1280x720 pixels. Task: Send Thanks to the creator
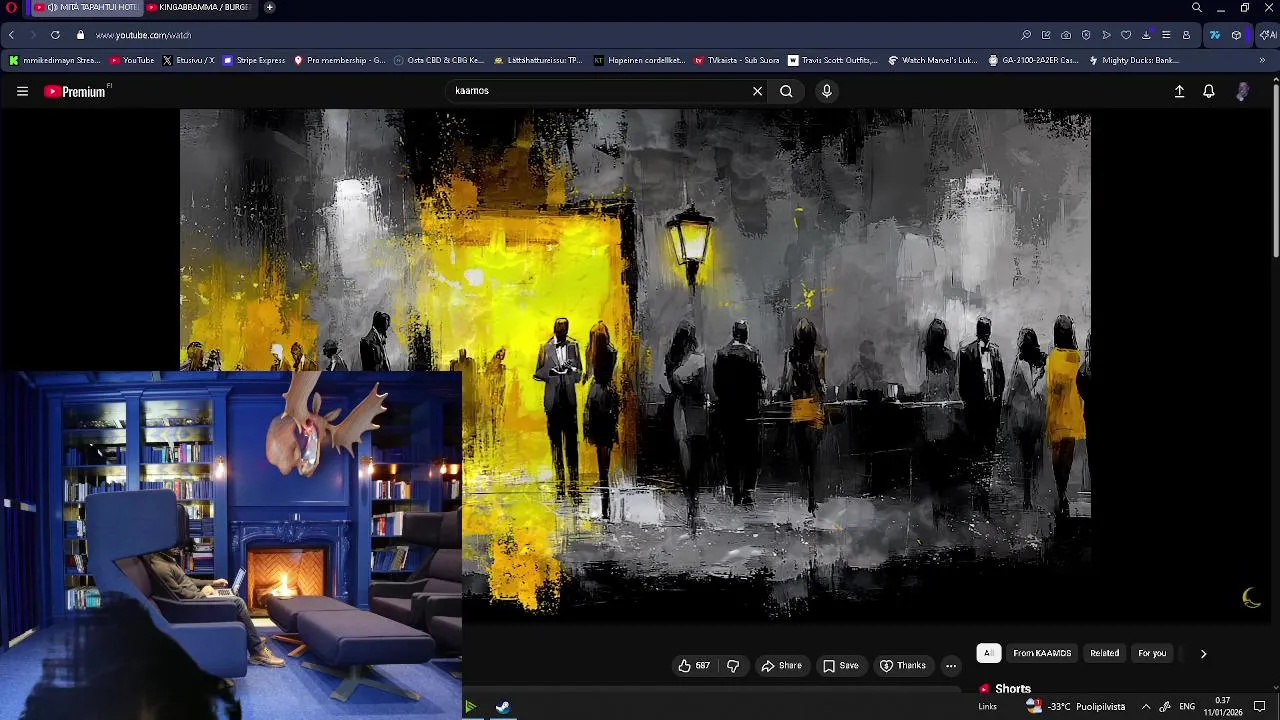(x=902, y=666)
